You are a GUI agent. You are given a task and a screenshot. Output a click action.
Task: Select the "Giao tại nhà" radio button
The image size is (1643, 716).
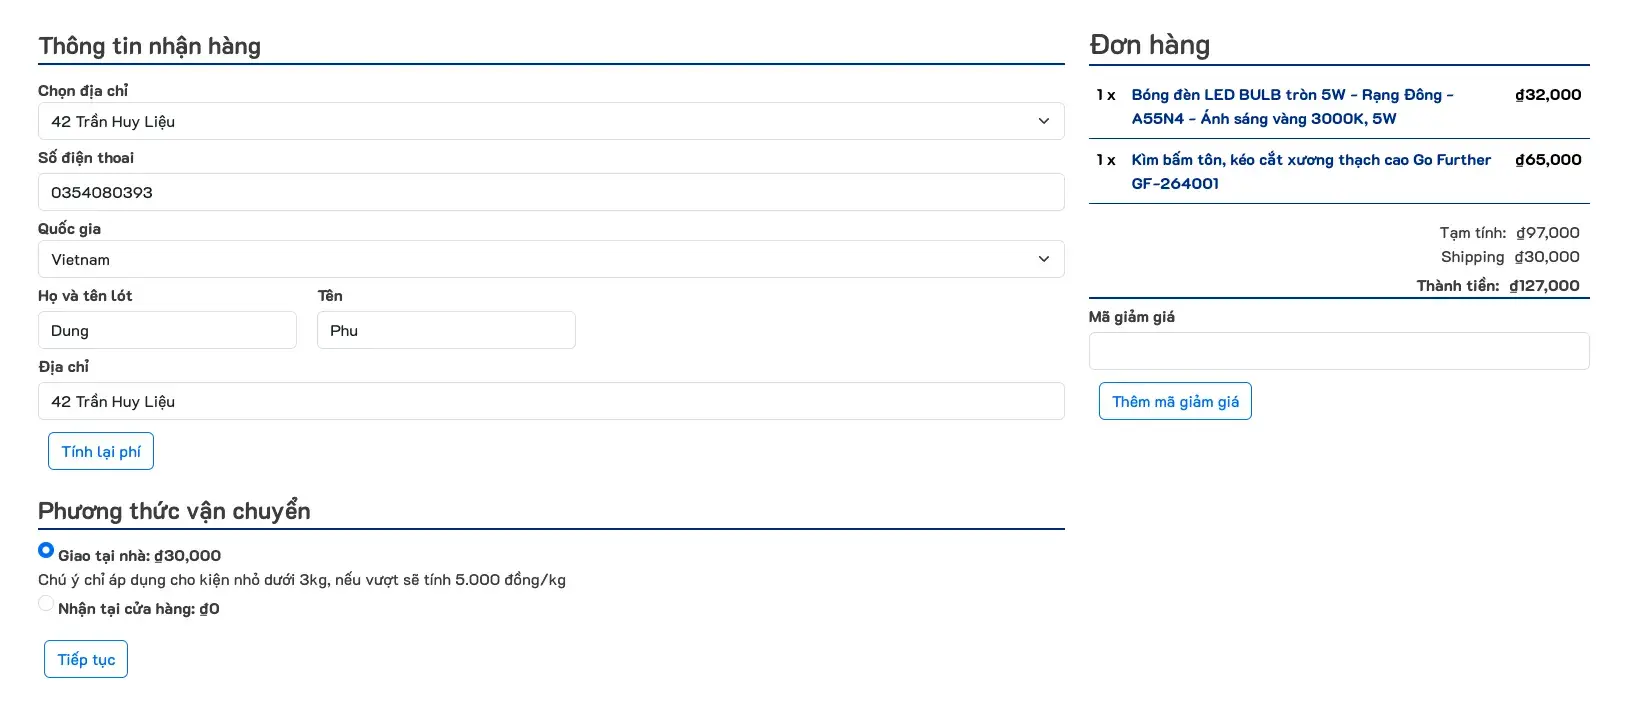click(x=46, y=550)
